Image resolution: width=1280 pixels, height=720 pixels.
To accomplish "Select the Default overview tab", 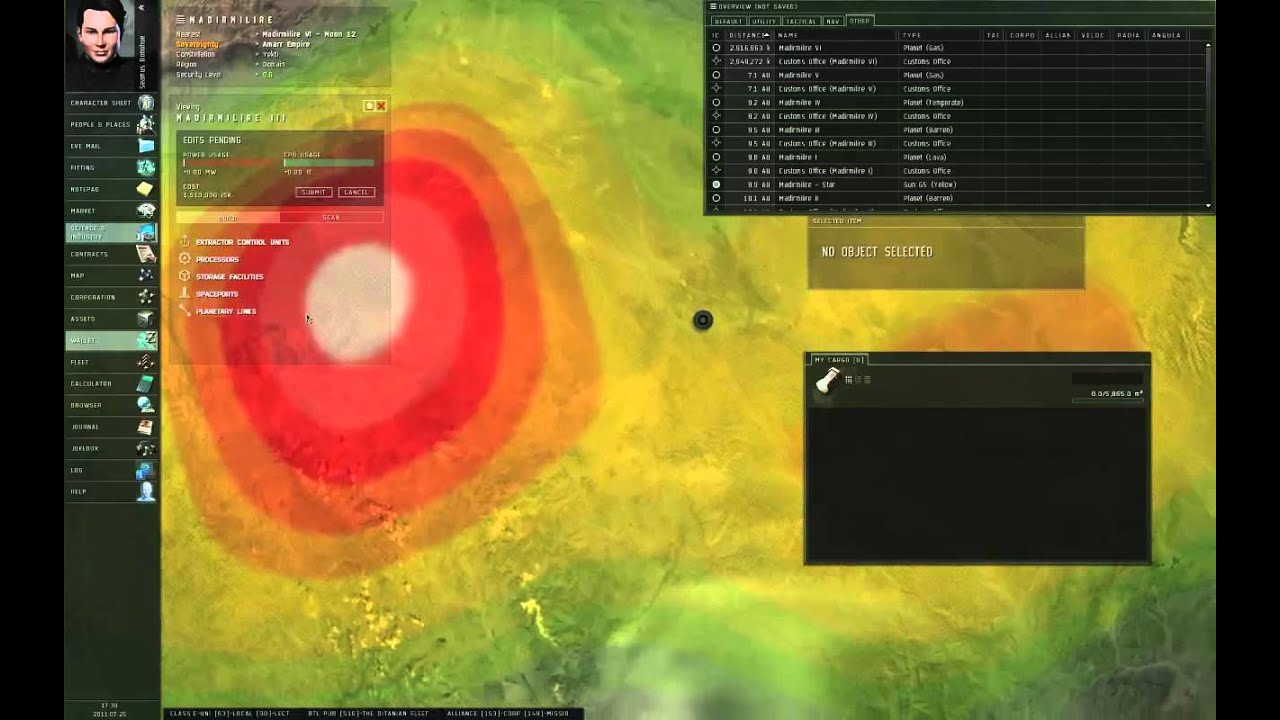I will tap(727, 20).
